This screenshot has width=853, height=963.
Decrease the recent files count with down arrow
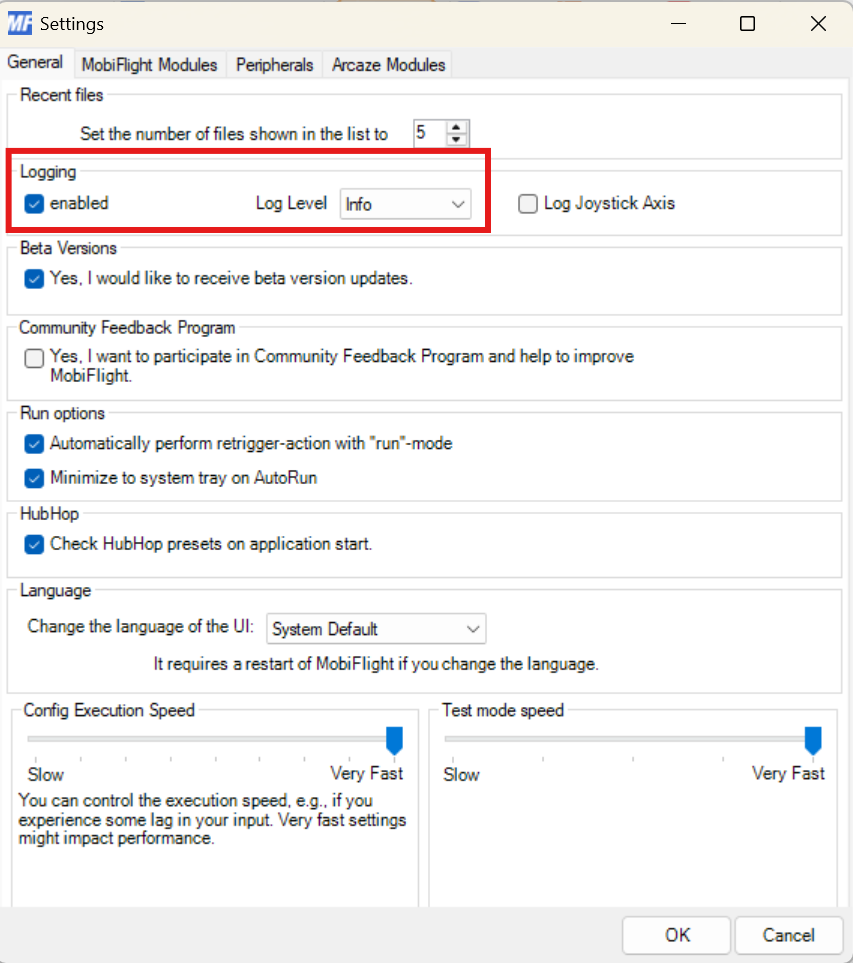pos(456,139)
